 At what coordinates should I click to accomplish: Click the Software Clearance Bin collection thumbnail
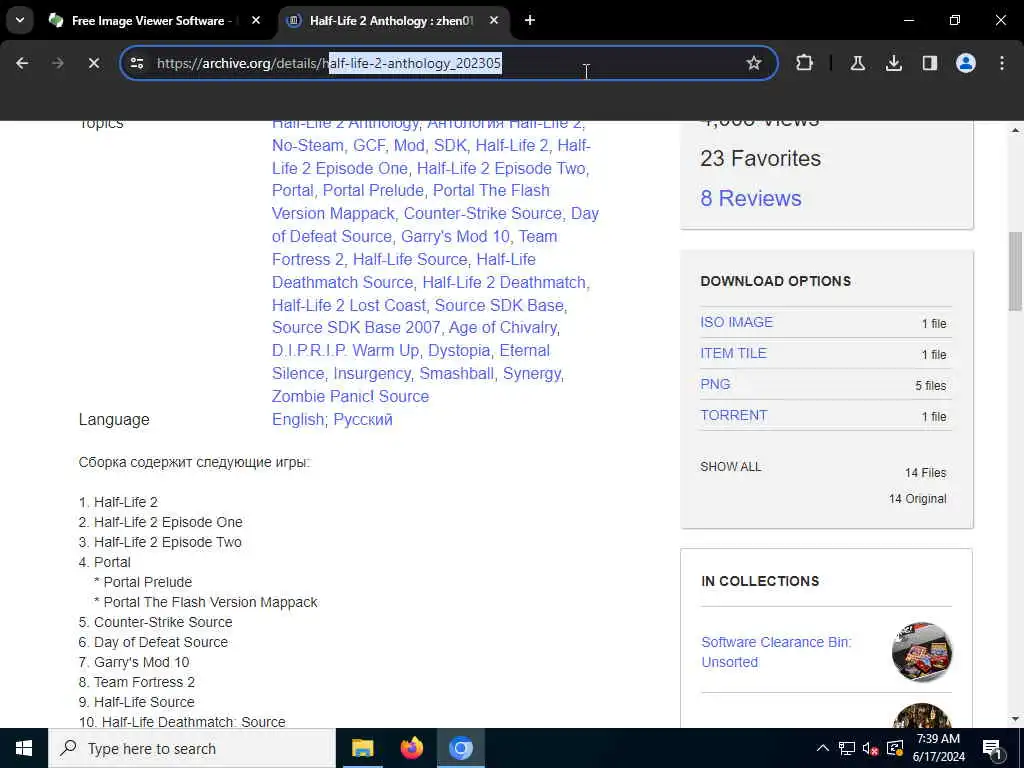[x=921, y=652]
